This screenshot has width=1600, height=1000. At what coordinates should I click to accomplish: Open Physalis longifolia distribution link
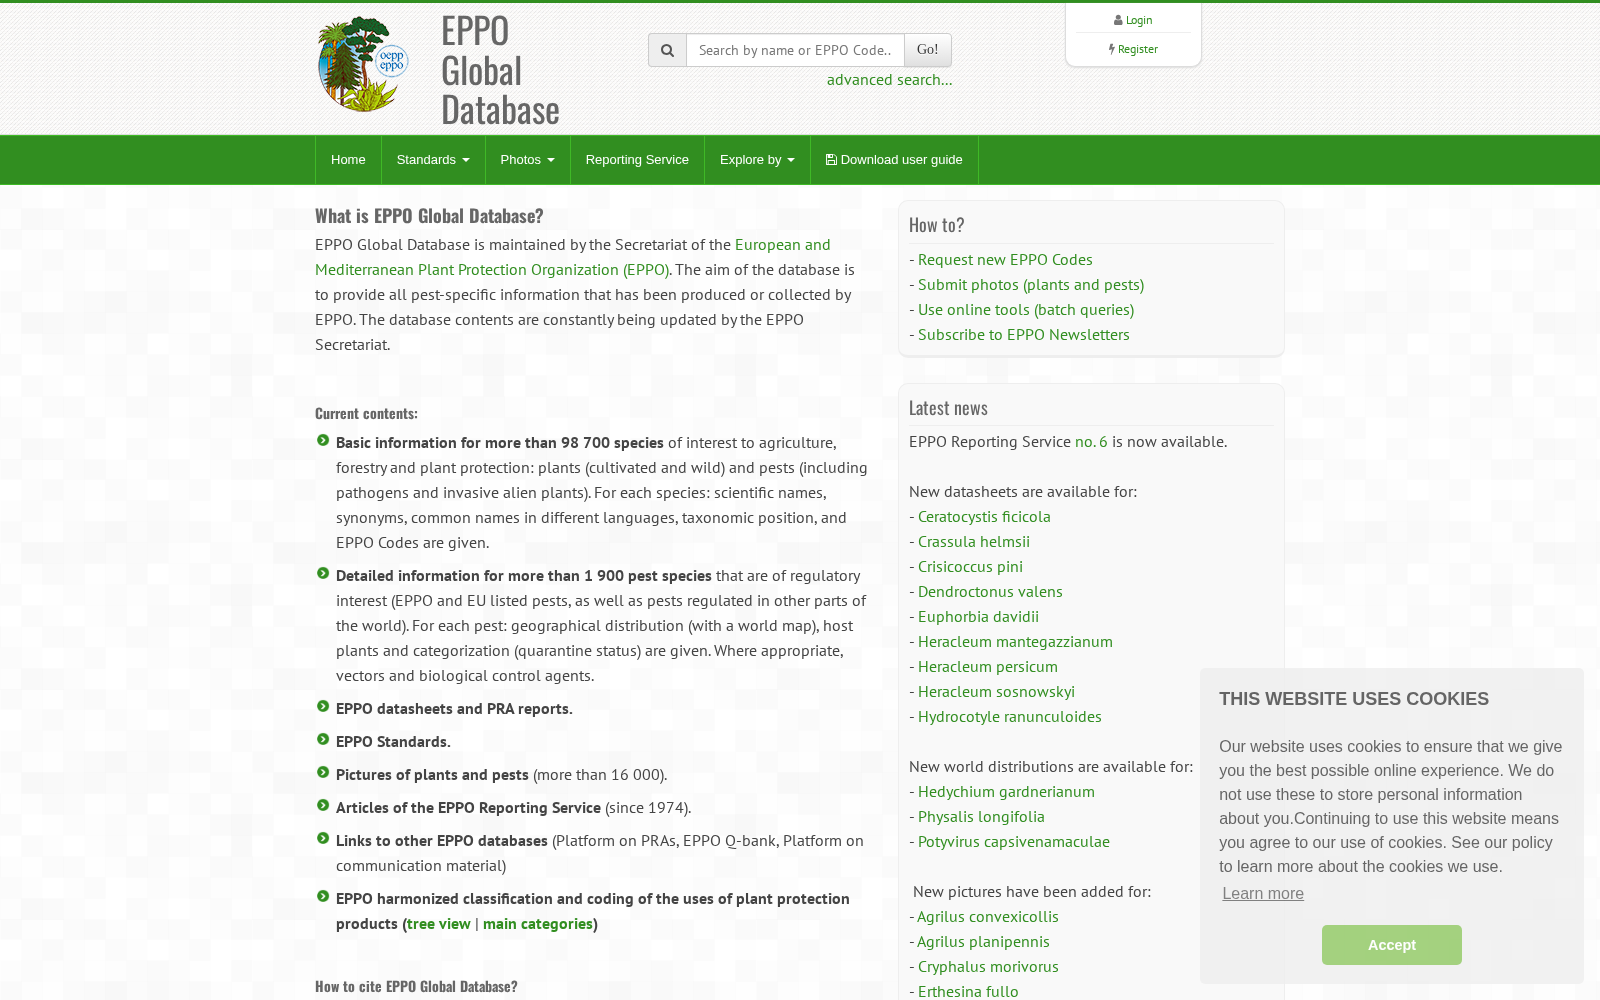pyautogui.click(x=981, y=816)
